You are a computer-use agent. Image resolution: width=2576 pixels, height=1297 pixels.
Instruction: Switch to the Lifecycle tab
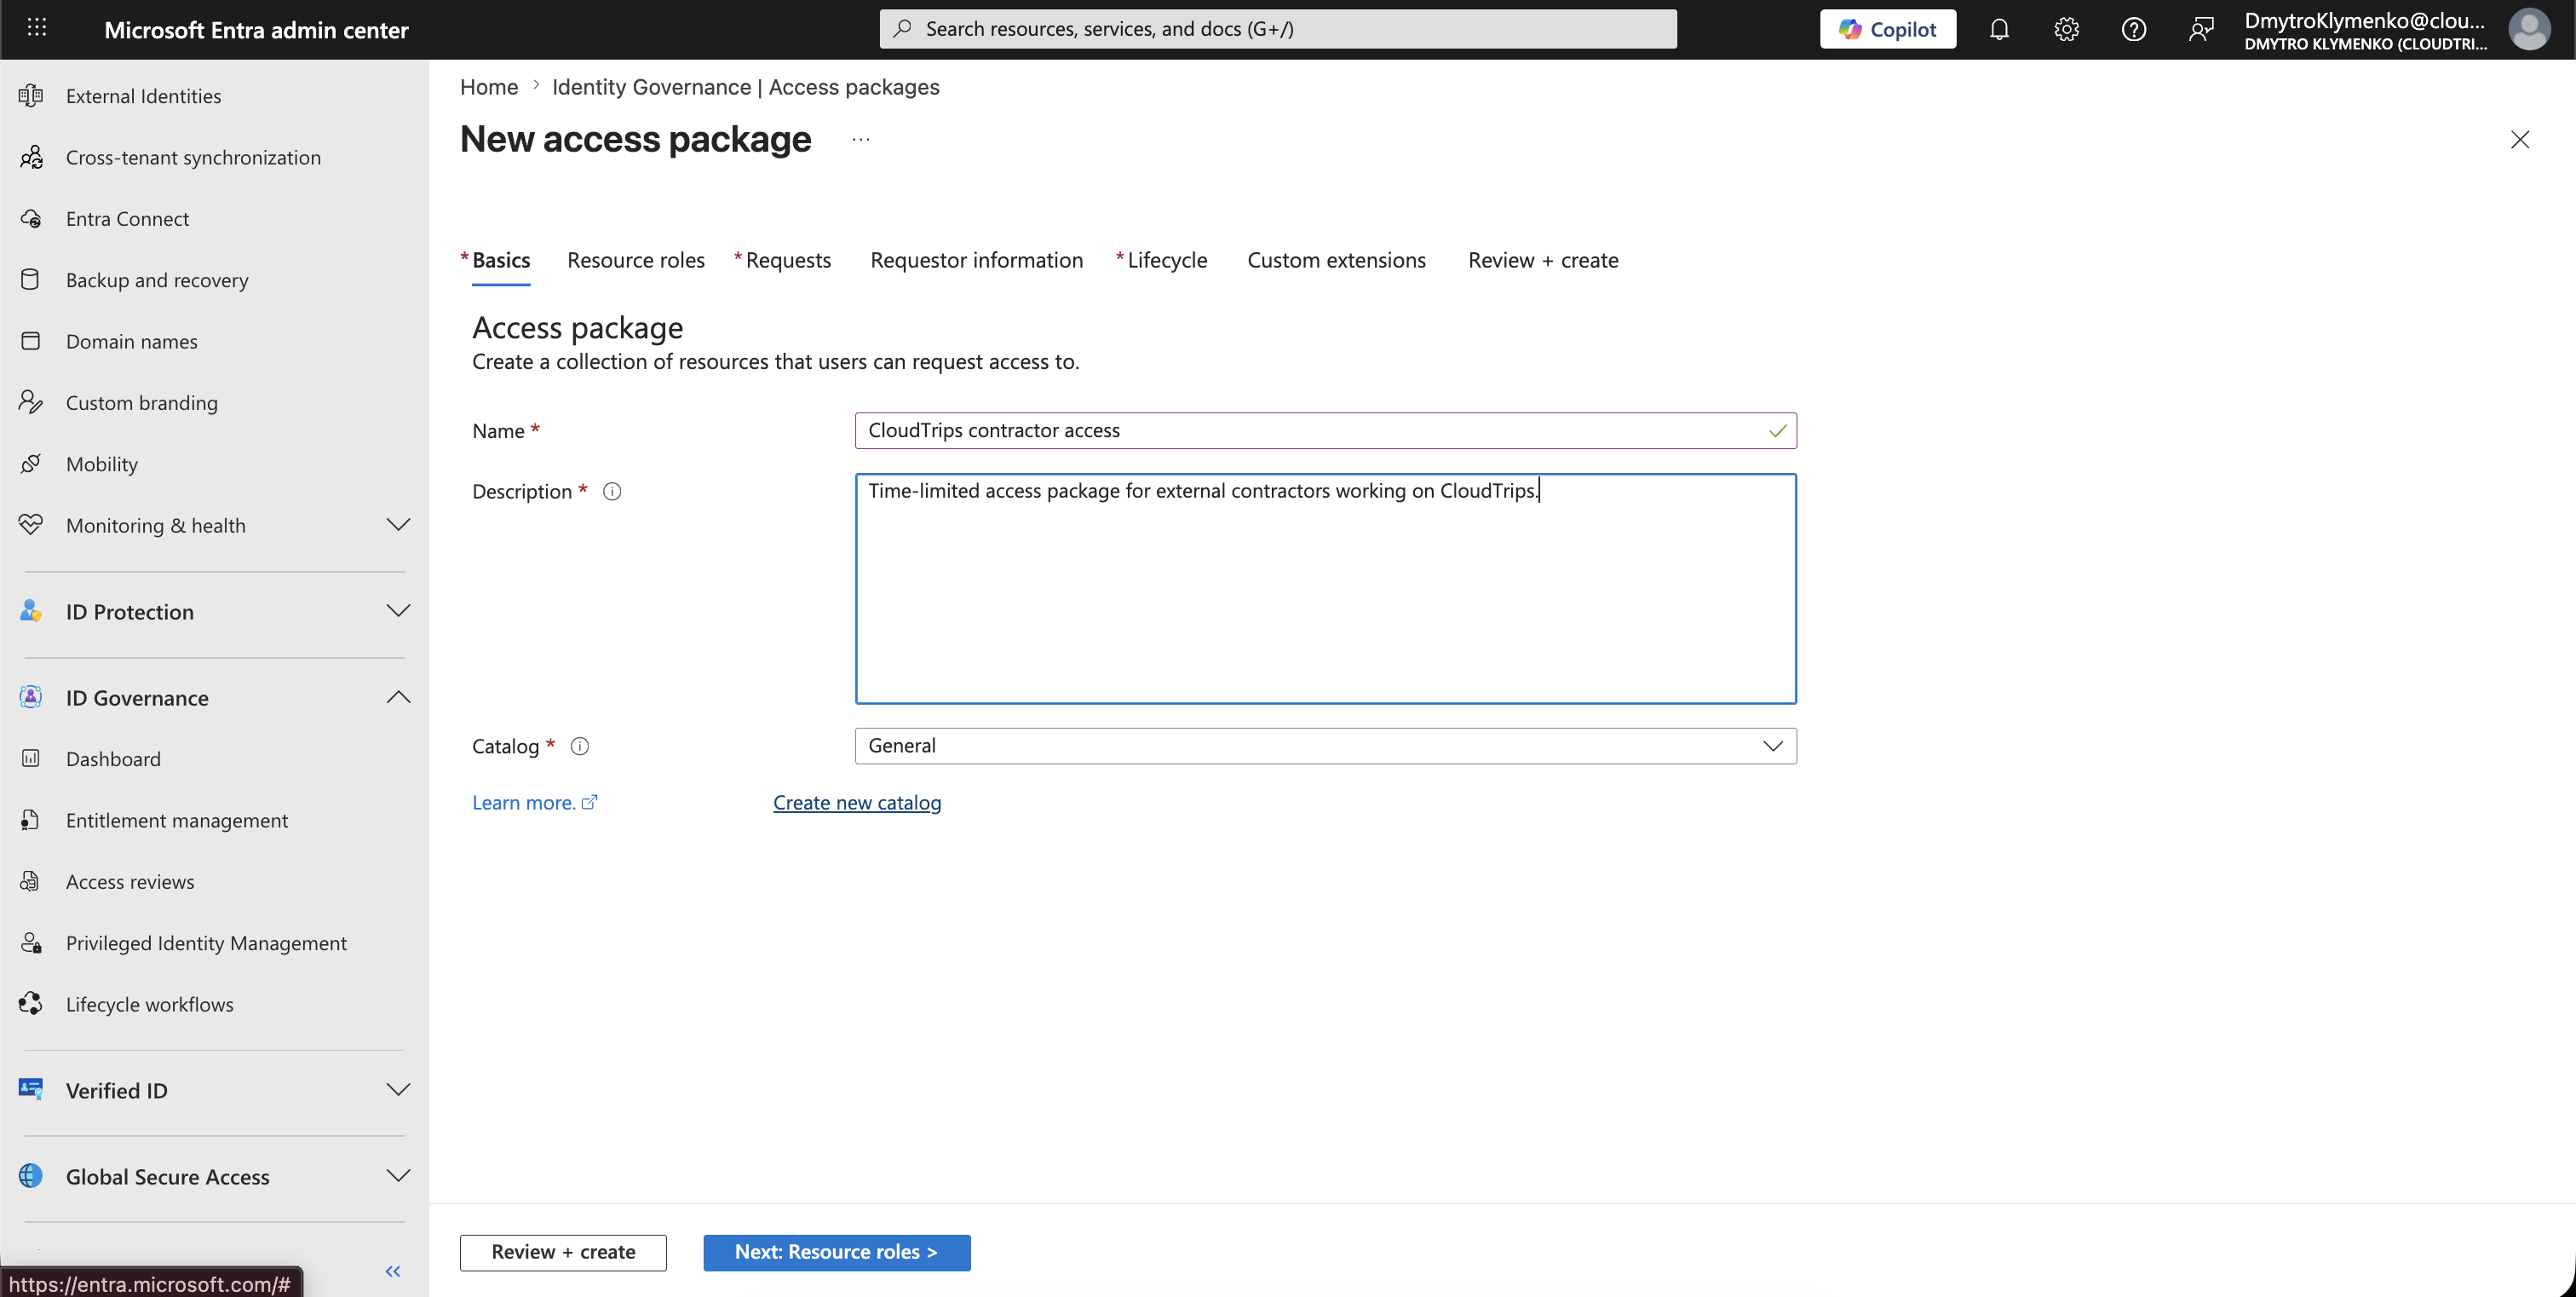tap(1166, 260)
